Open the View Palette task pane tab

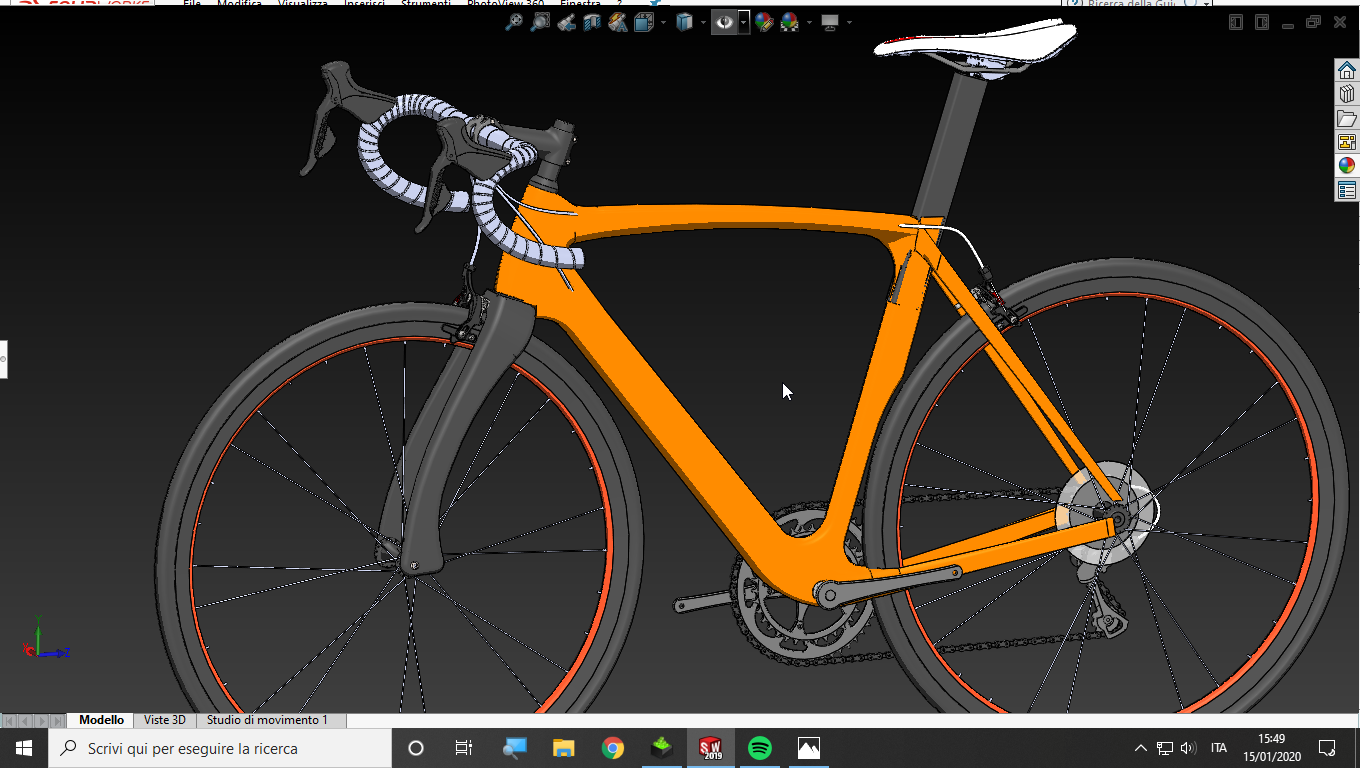[x=1347, y=142]
